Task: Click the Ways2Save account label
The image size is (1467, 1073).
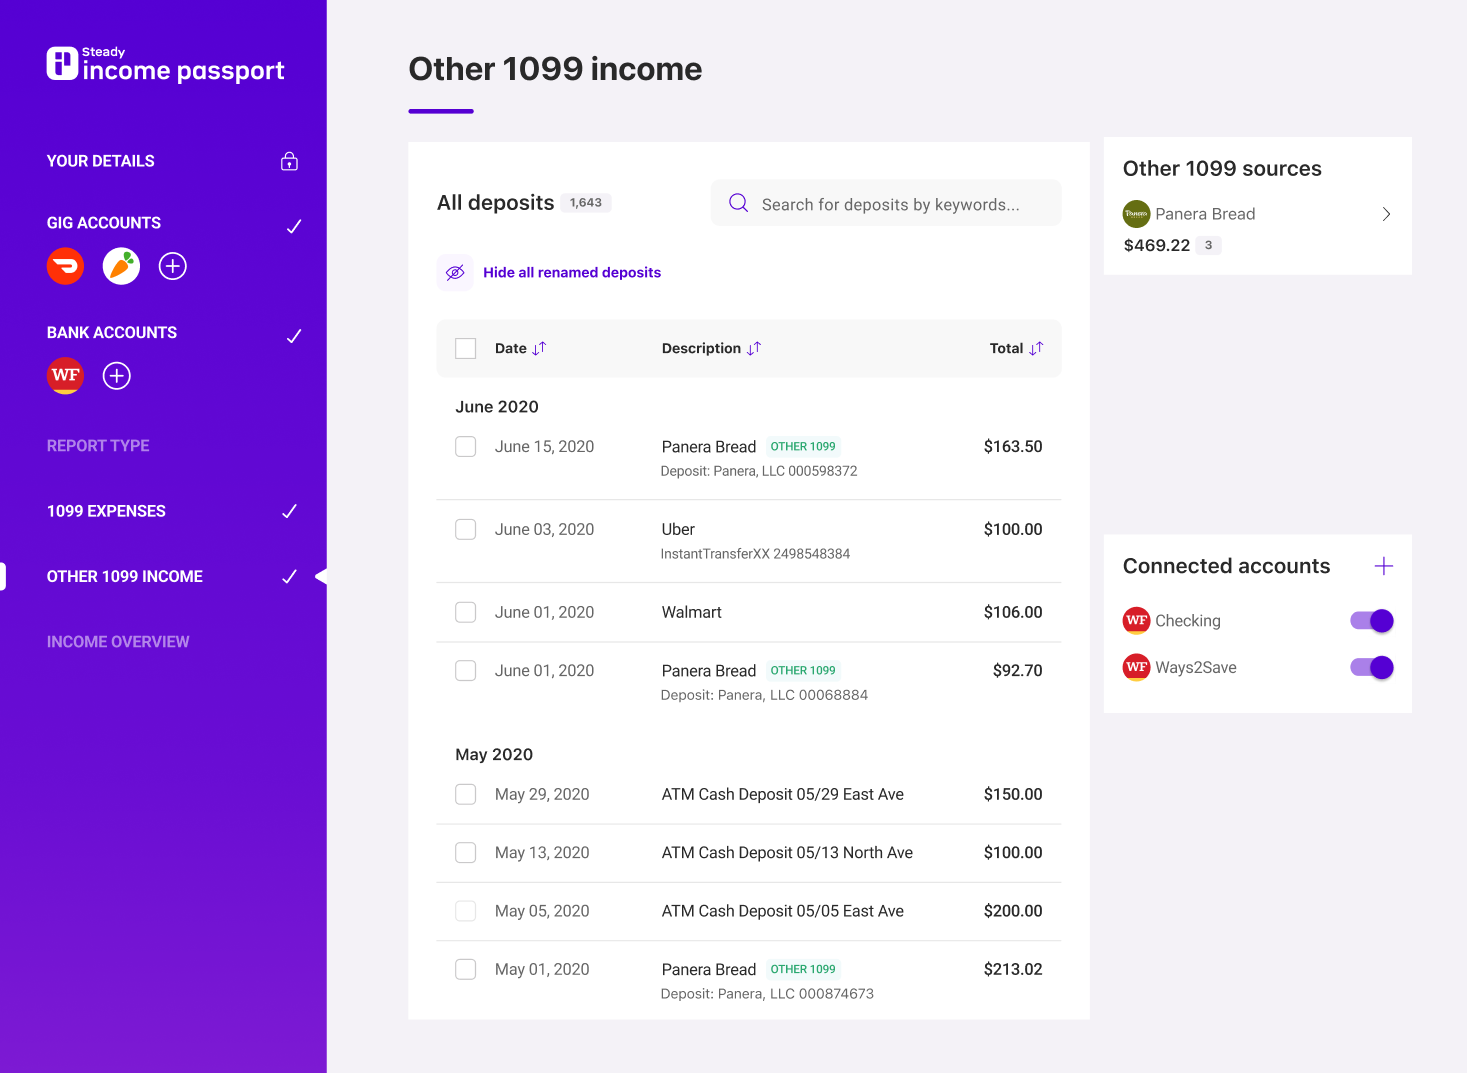Action: tap(1196, 668)
